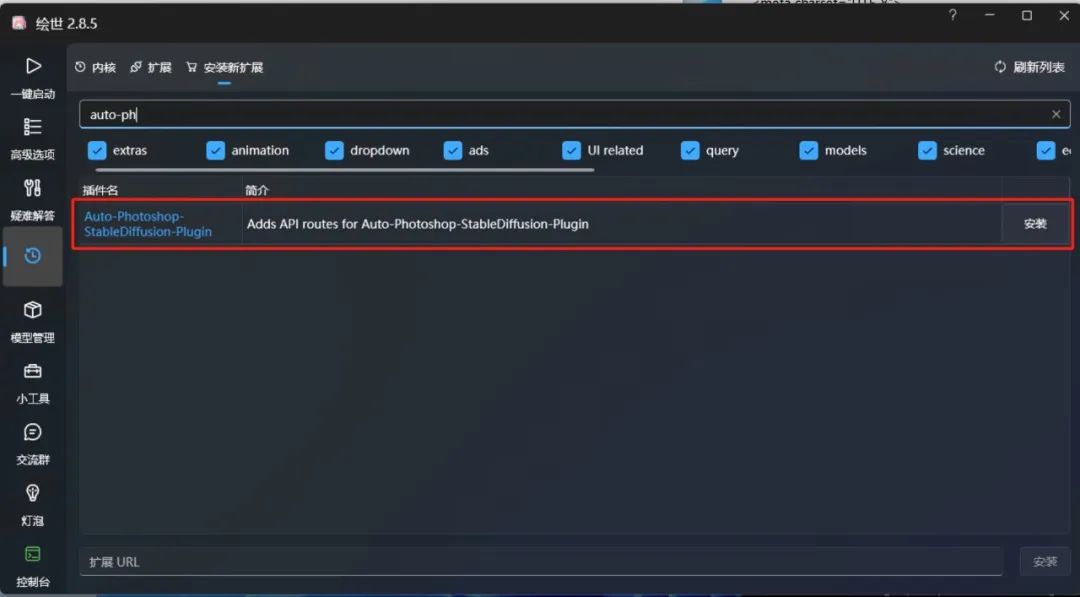
Task: Uncheck the extras filter checkbox
Action: click(x=97, y=150)
